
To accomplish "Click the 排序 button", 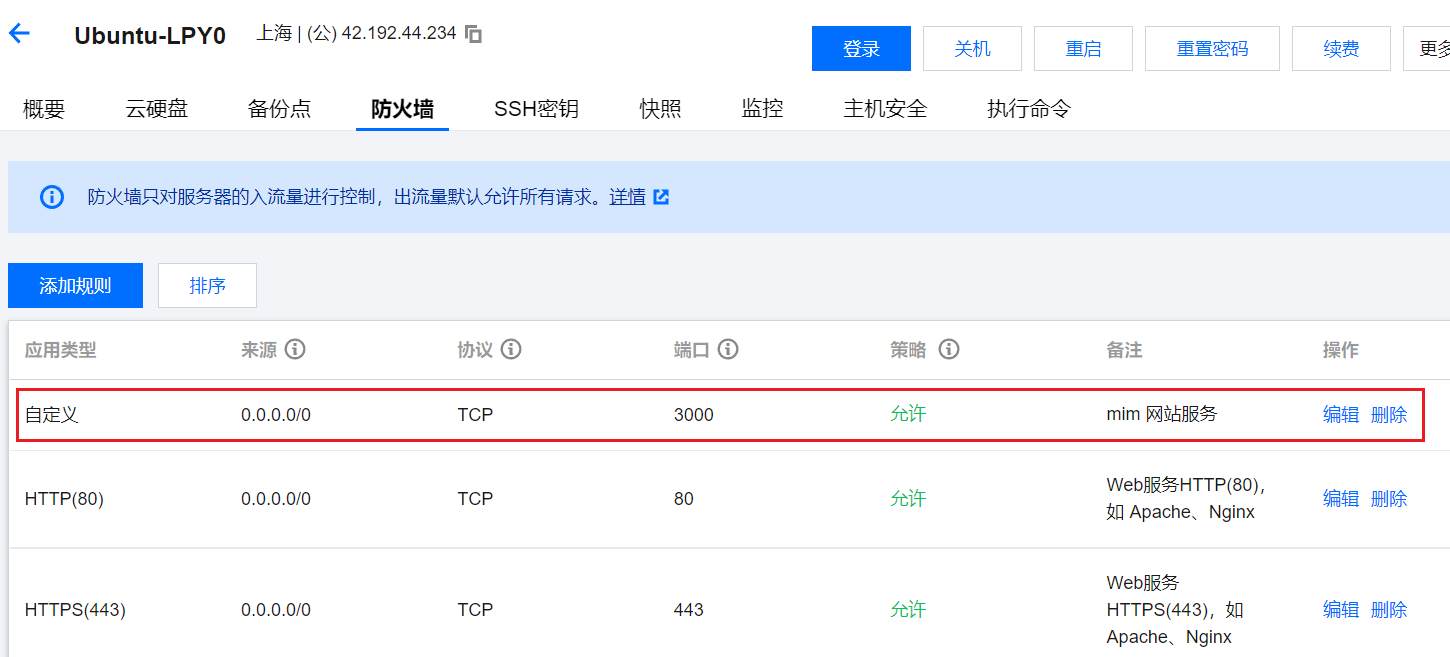I will click(x=207, y=286).
